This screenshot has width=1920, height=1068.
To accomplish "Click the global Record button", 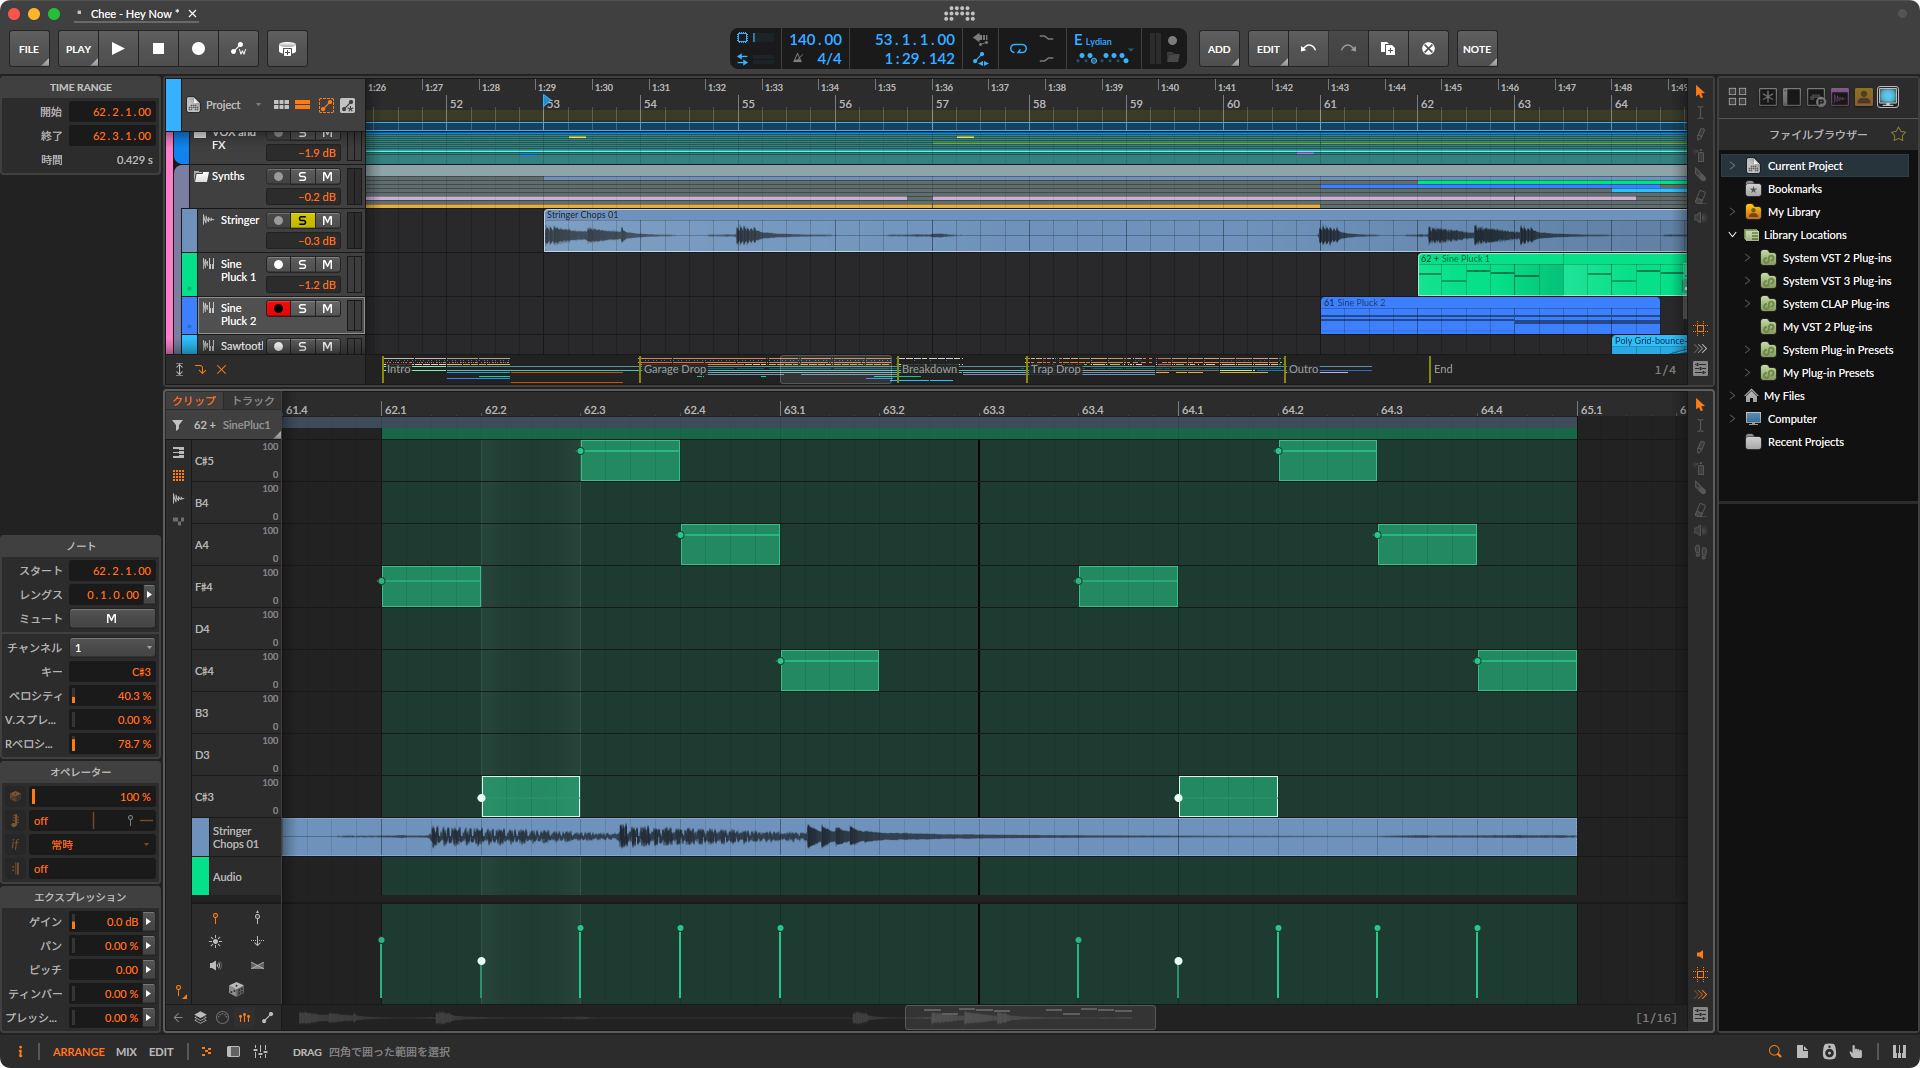I will (x=198, y=49).
